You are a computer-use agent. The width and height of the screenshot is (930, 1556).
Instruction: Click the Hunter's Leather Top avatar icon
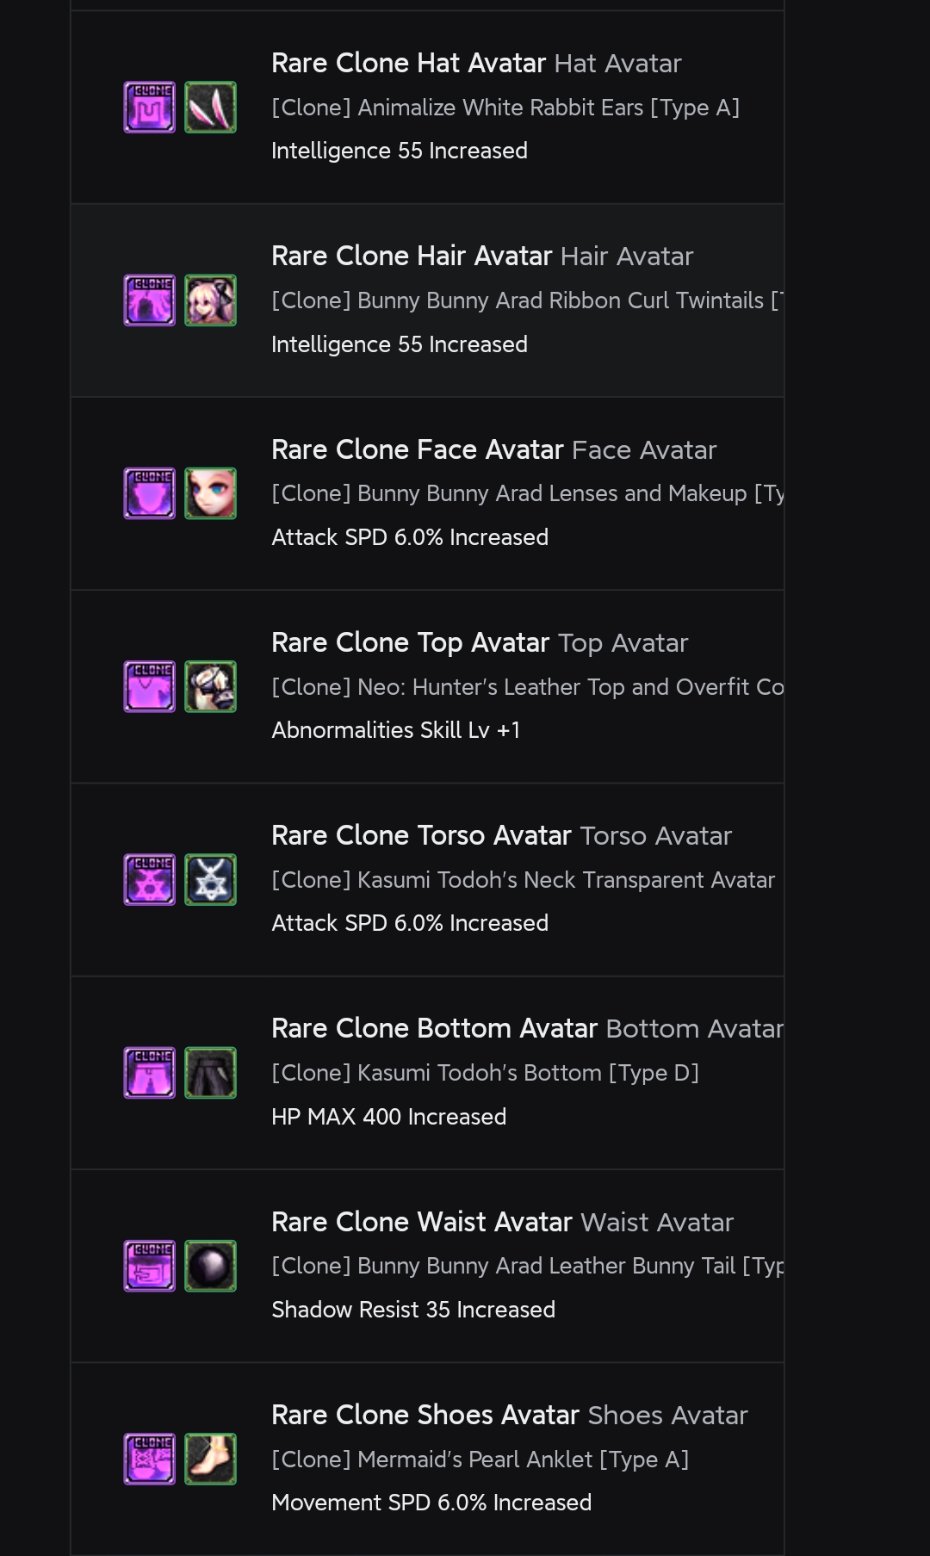pyautogui.click(x=210, y=686)
